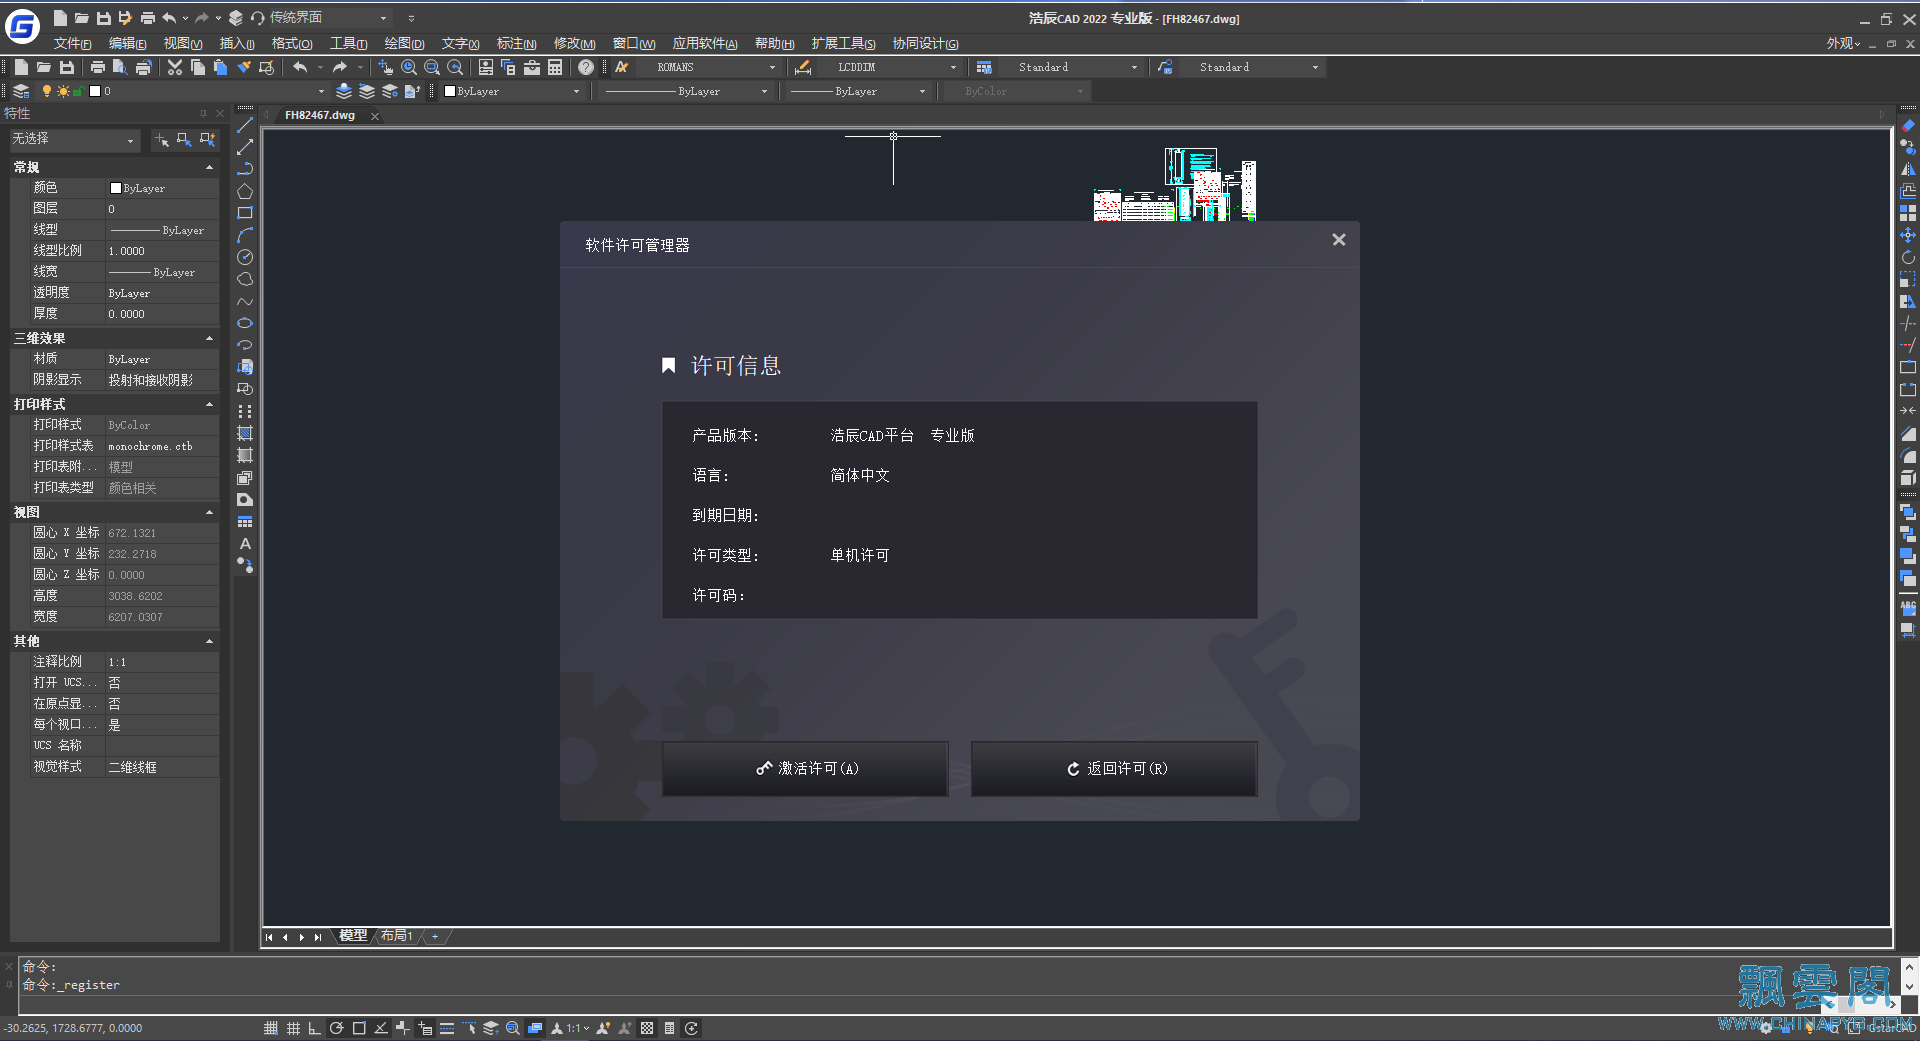
Task: Click the Cut icon in standard toolbar
Action: point(175,67)
